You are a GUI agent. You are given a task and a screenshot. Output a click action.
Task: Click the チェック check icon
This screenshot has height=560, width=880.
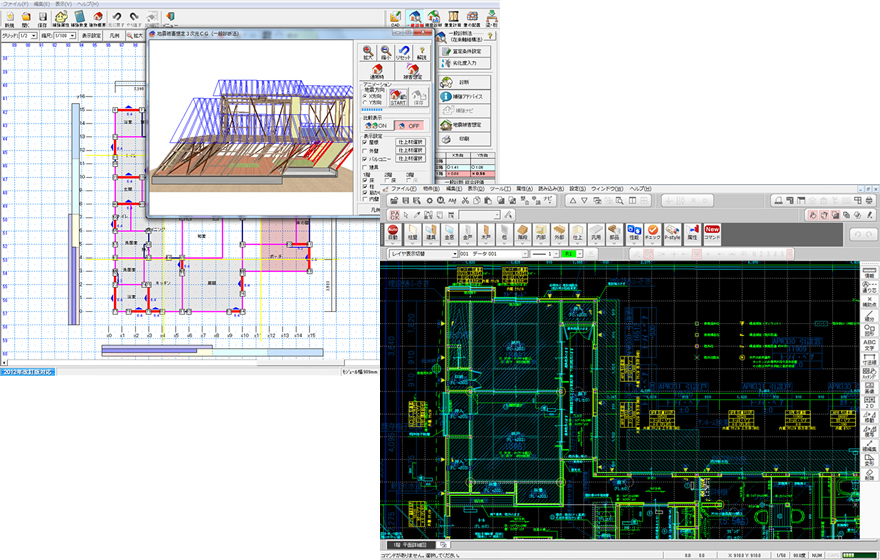(652, 233)
